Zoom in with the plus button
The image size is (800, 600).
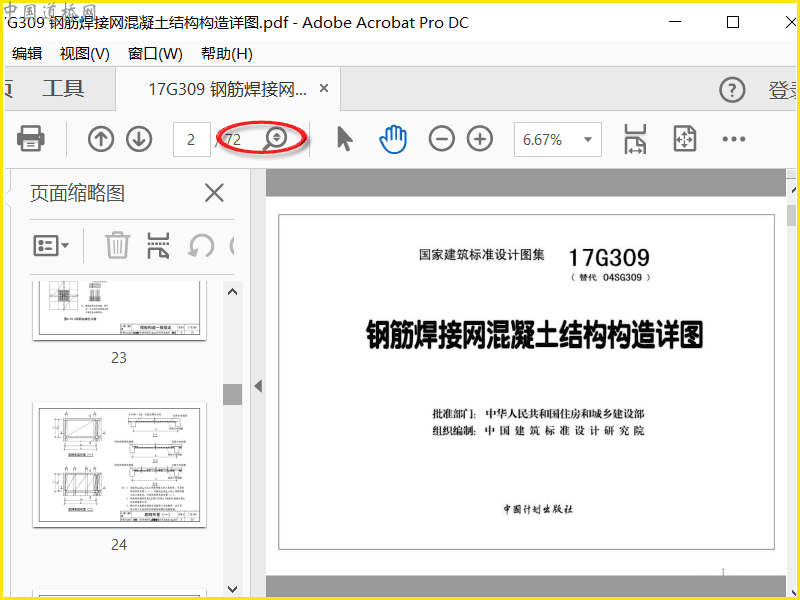480,139
